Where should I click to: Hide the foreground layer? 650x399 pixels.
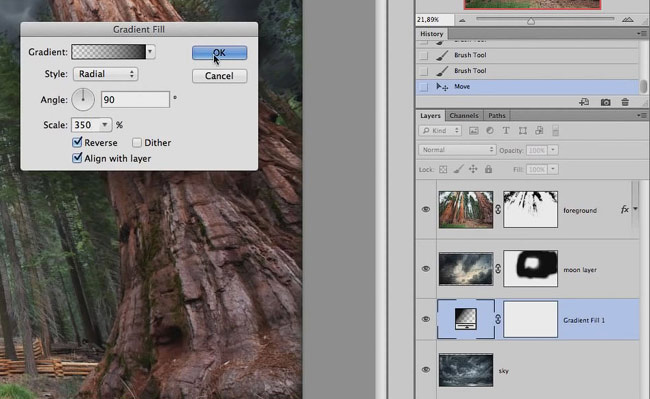(x=426, y=209)
